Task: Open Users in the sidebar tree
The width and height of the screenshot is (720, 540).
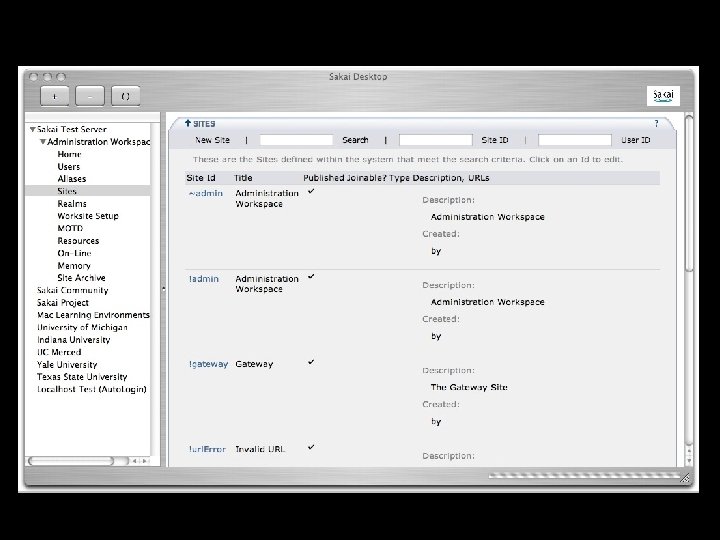Action: pyautogui.click(x=69, y=167)
